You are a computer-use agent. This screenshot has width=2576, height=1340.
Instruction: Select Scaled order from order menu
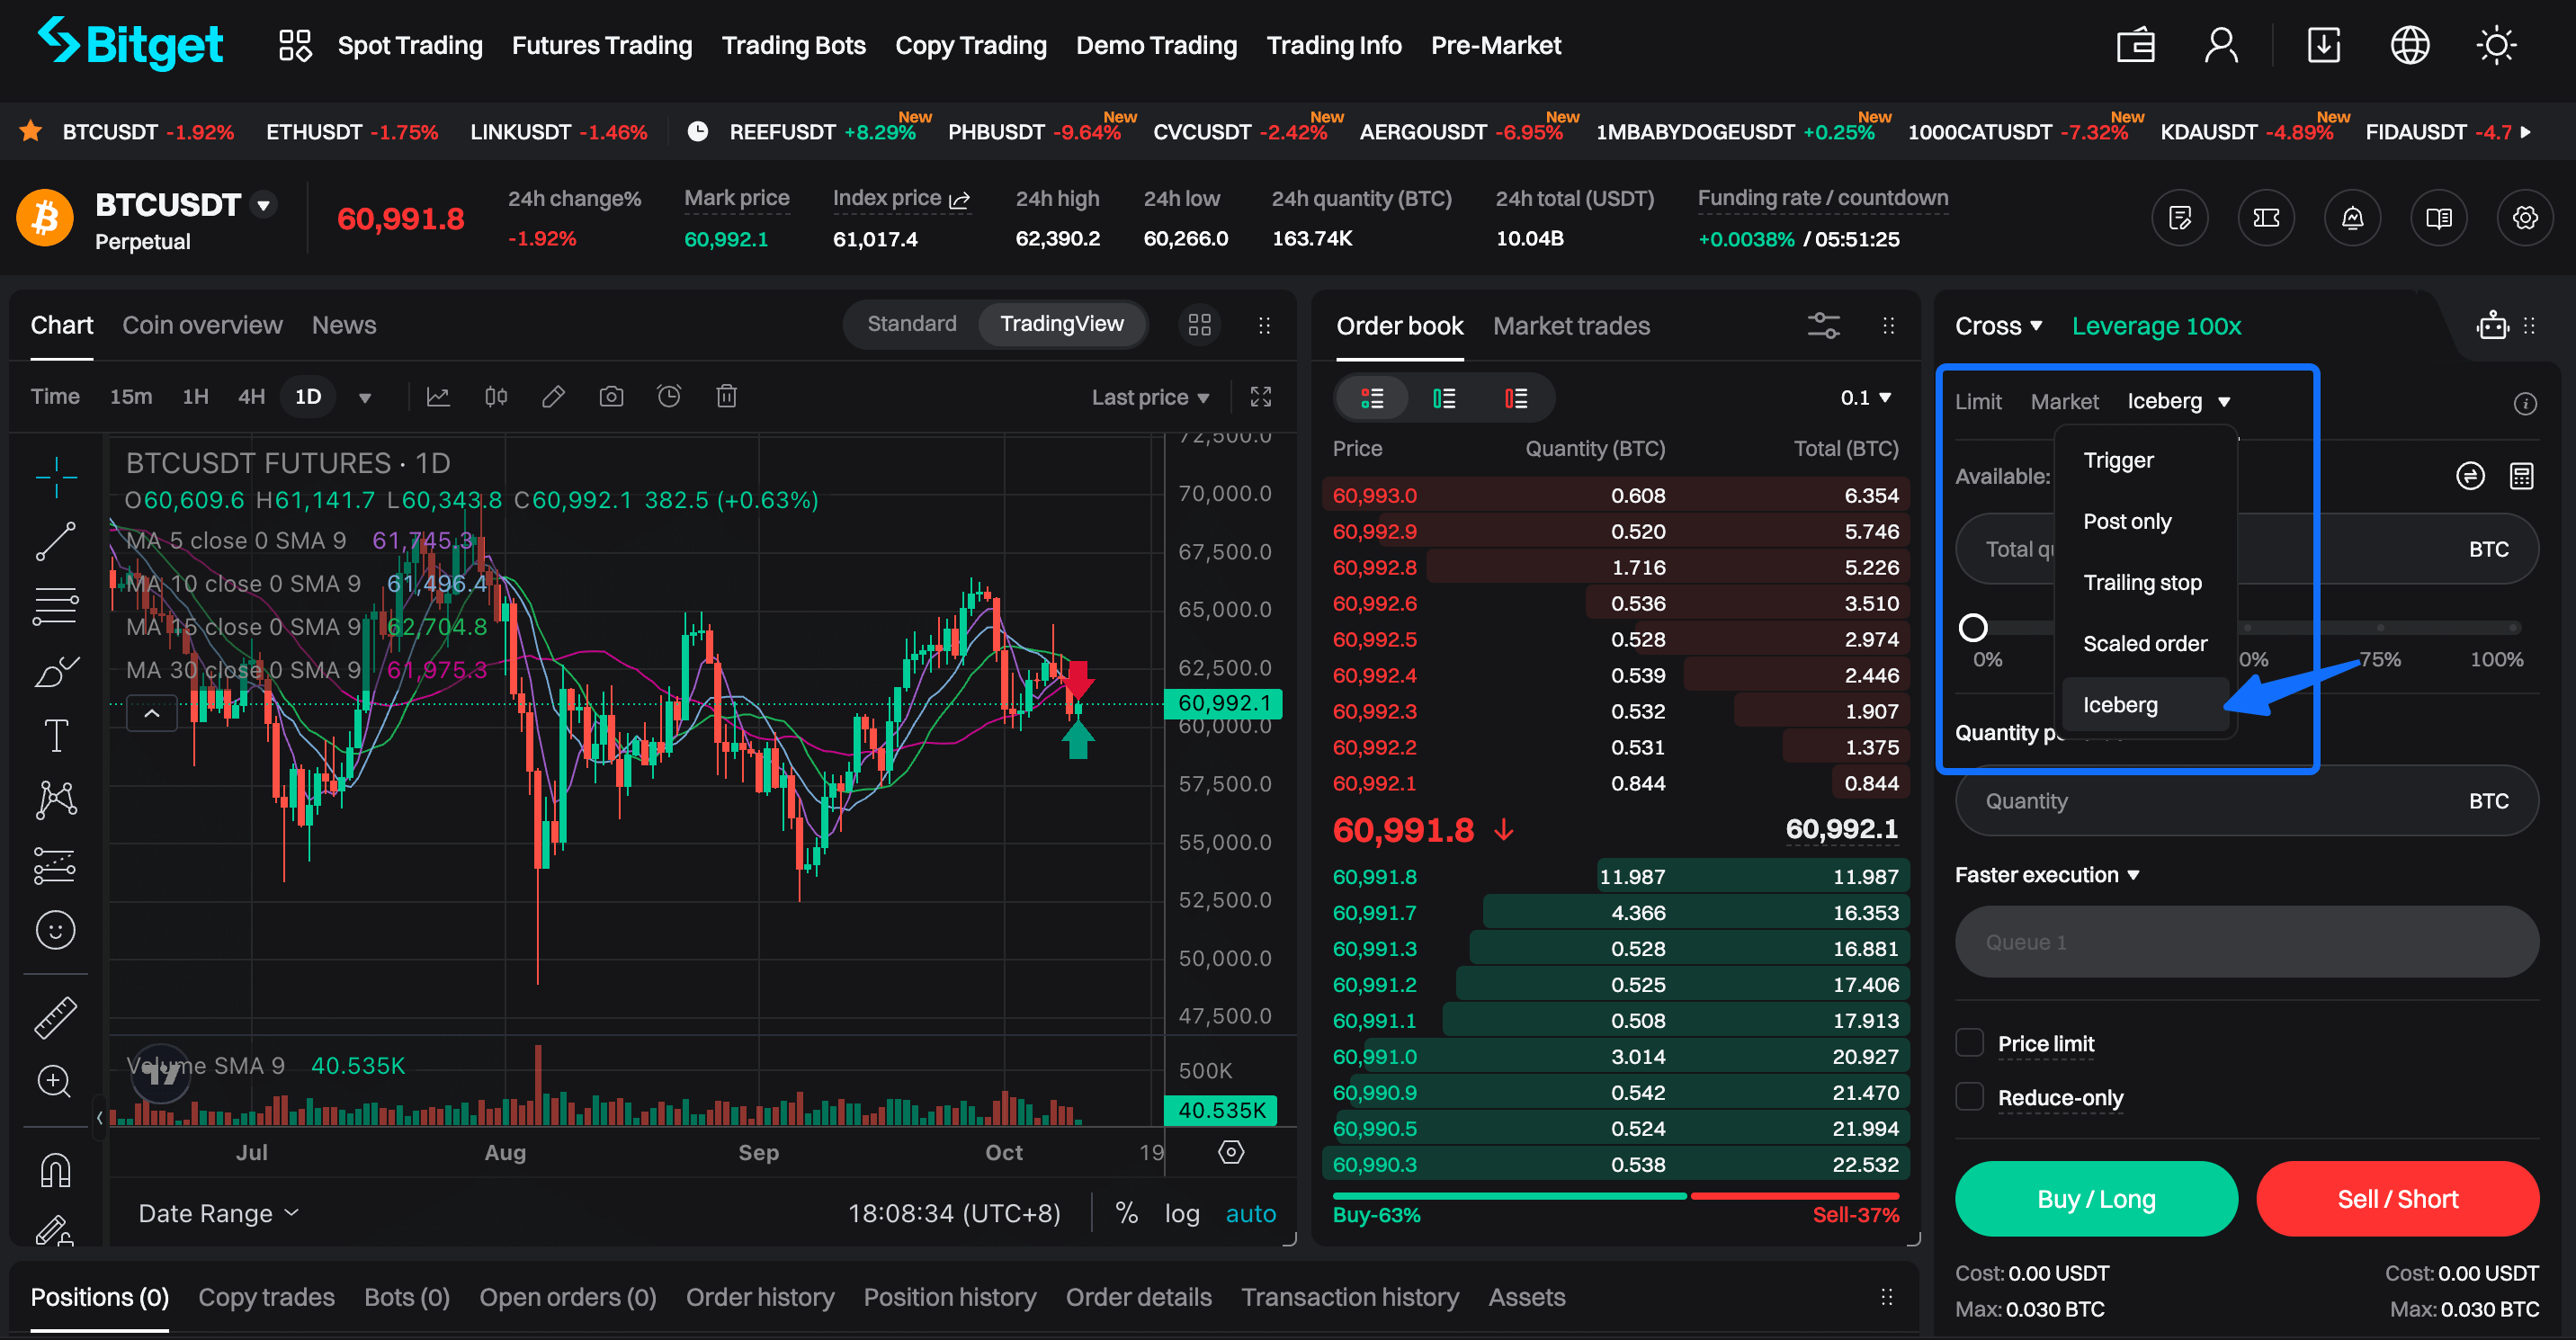click(2145, 644)
